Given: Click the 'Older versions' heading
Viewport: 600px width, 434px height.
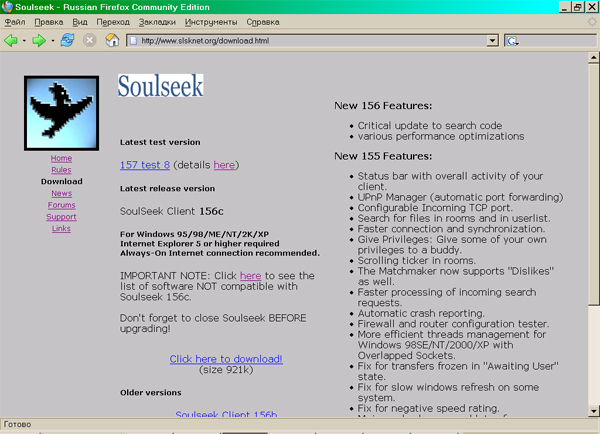Looking at the screenshot, I should (151, 393).
